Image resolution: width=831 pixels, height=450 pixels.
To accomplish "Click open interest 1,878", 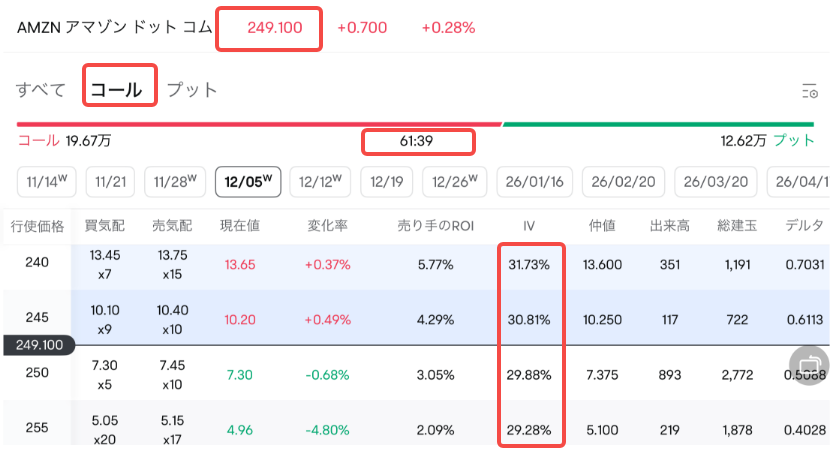I will tap(737, 430).
